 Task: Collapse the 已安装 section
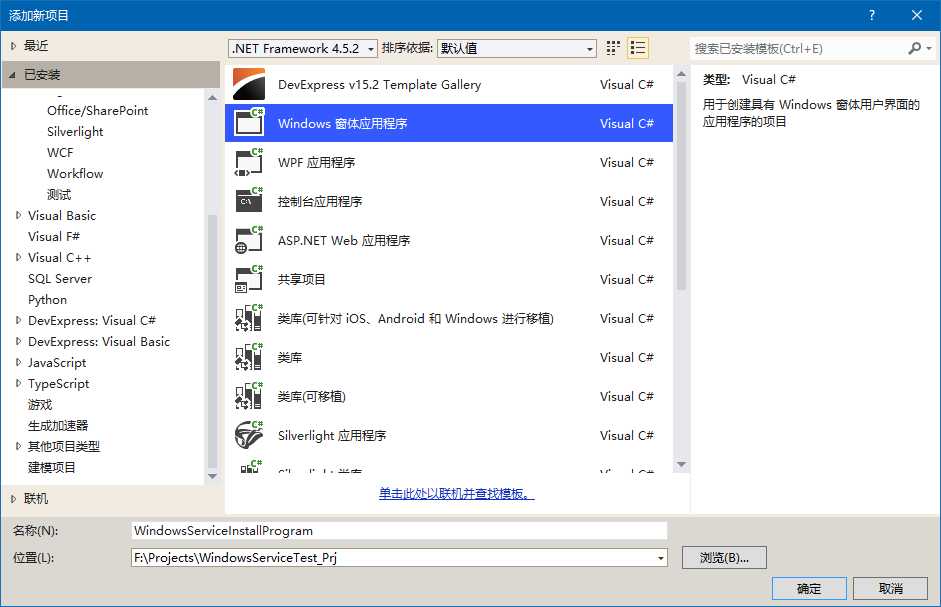click(x=12, y=74)
